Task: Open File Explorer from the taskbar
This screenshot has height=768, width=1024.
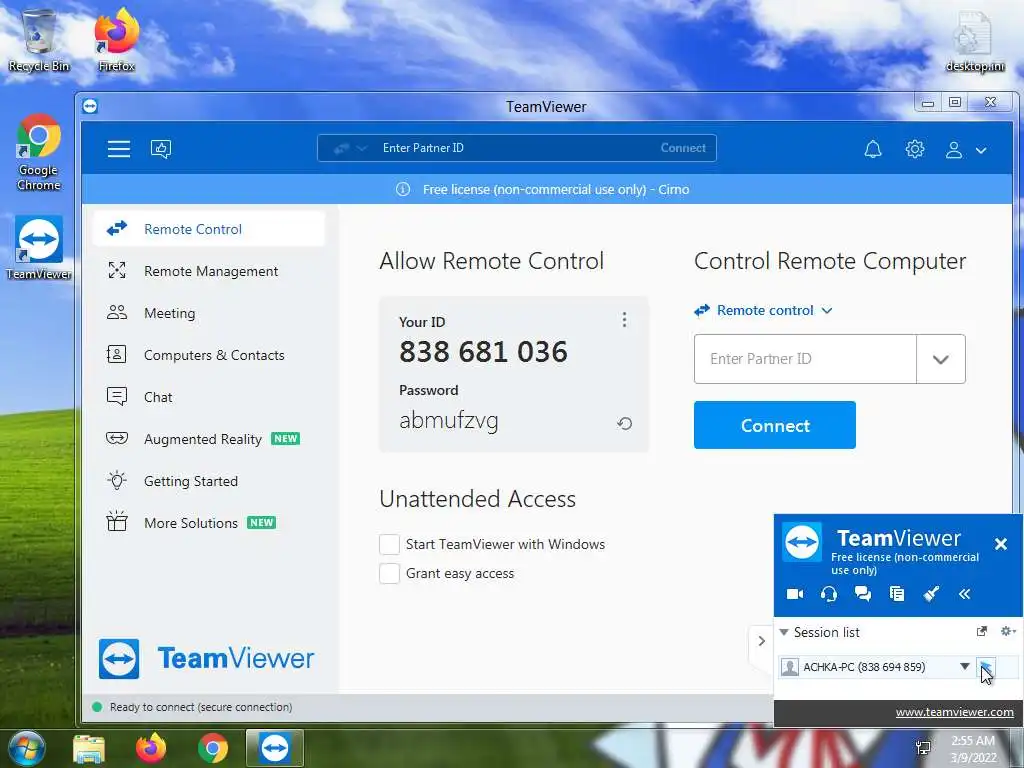Action: (x=89, y=749)
